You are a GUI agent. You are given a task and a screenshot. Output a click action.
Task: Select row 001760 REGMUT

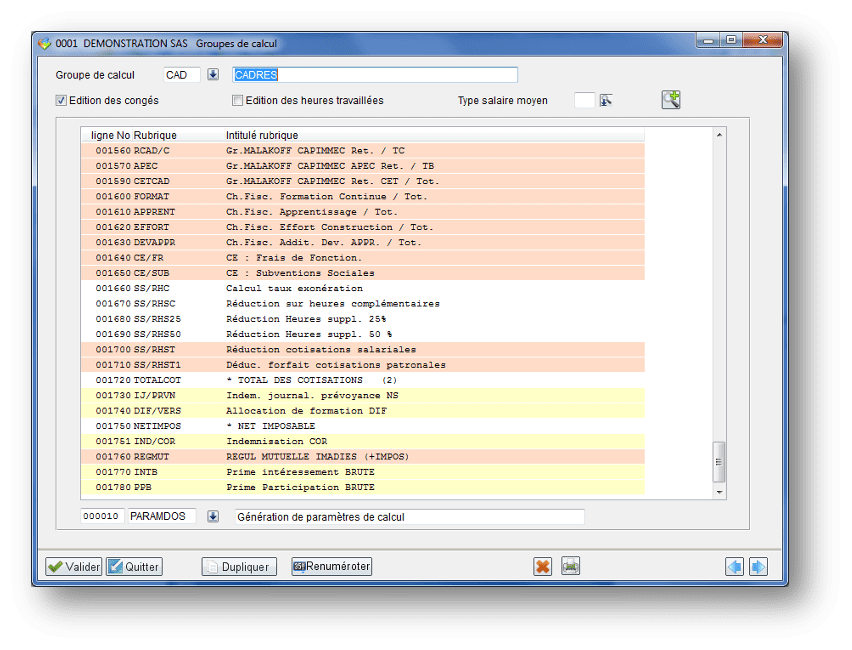coord(363,457)
